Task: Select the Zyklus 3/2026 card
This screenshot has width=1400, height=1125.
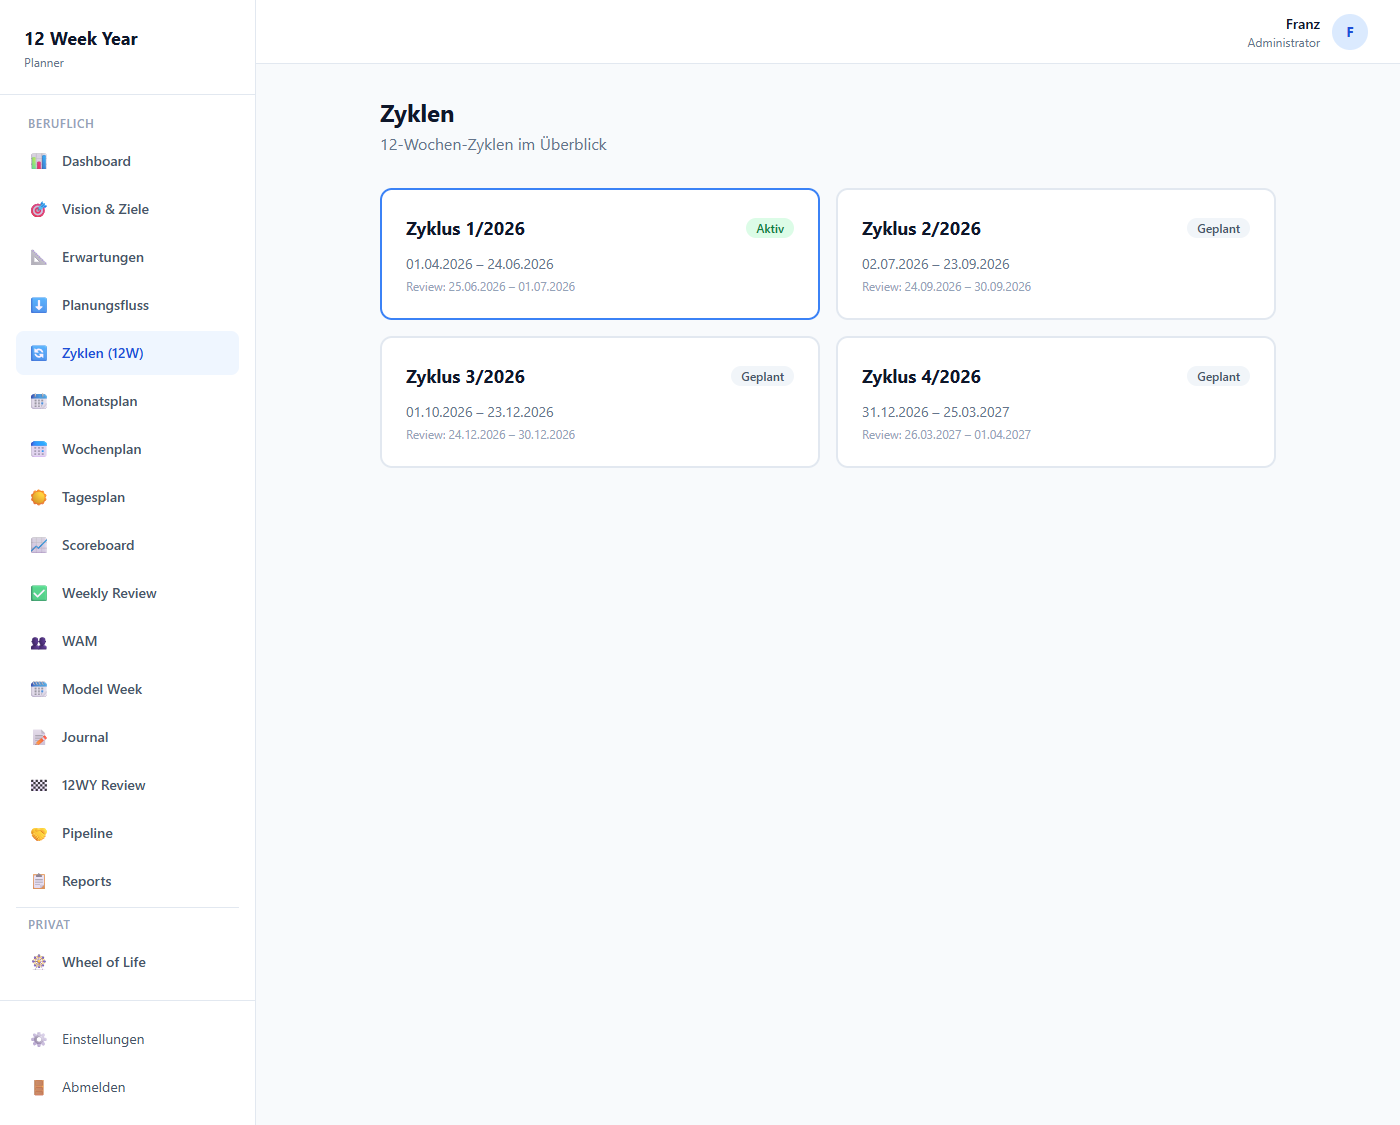Action: click(600, 402)
